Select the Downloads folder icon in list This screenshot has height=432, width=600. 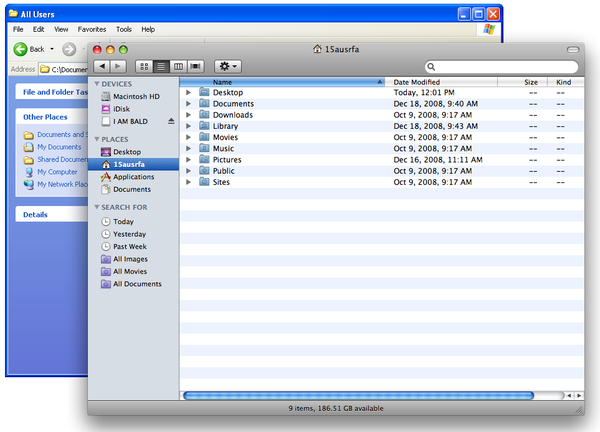click(204, 114)
